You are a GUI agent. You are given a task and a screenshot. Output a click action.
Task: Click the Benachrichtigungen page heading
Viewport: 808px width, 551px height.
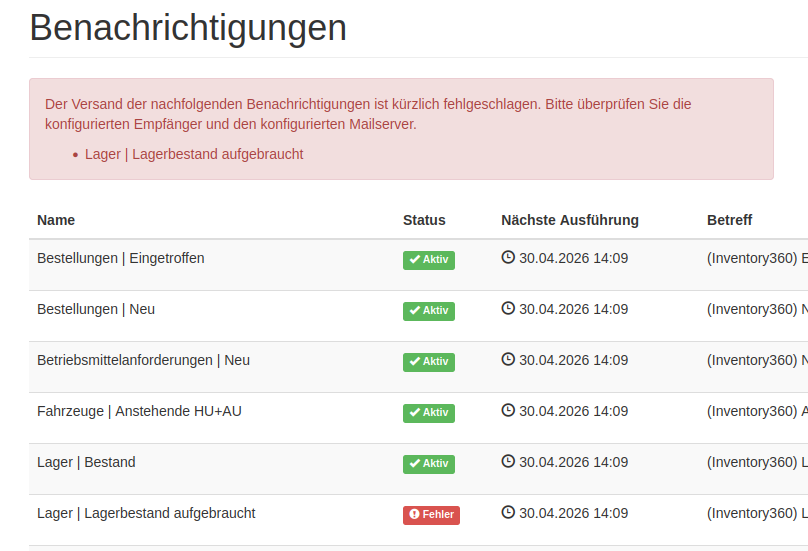click(x=188, y=28)
